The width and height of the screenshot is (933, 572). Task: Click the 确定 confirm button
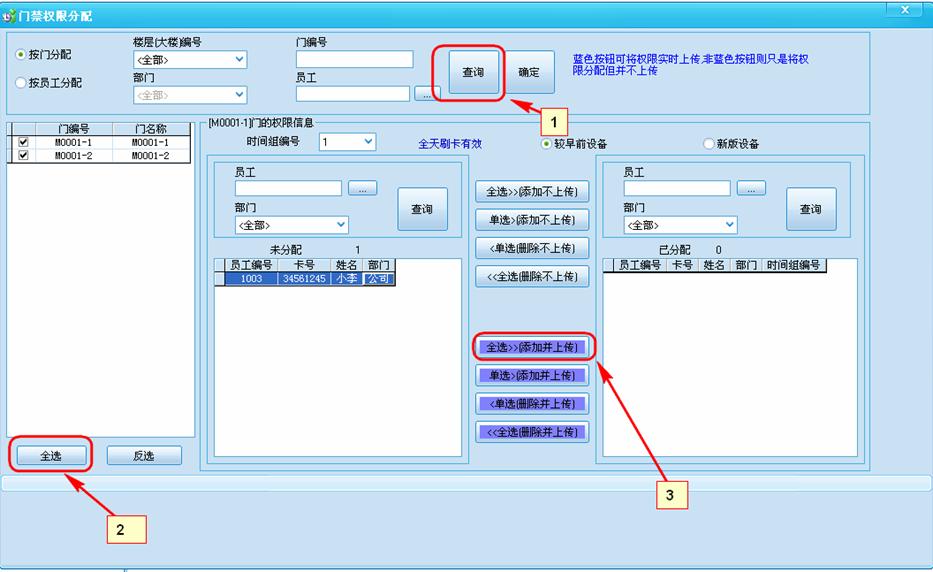(x=529, y=72)
